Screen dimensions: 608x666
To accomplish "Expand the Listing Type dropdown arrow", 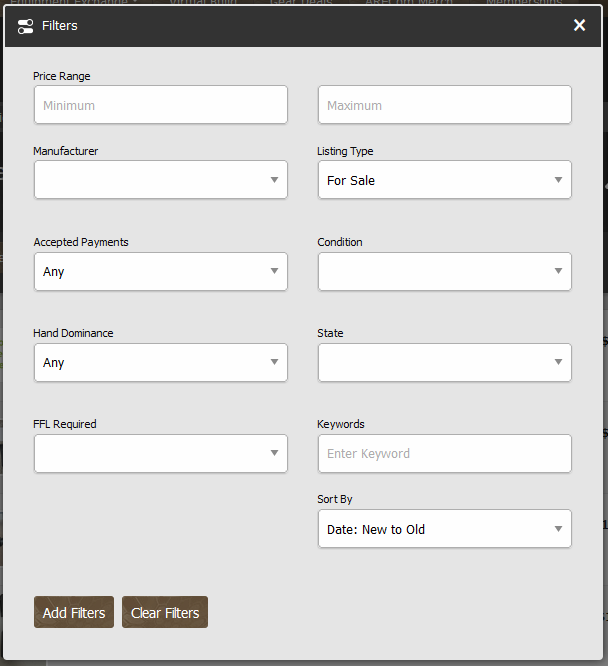I will click(x=558, y=181).
